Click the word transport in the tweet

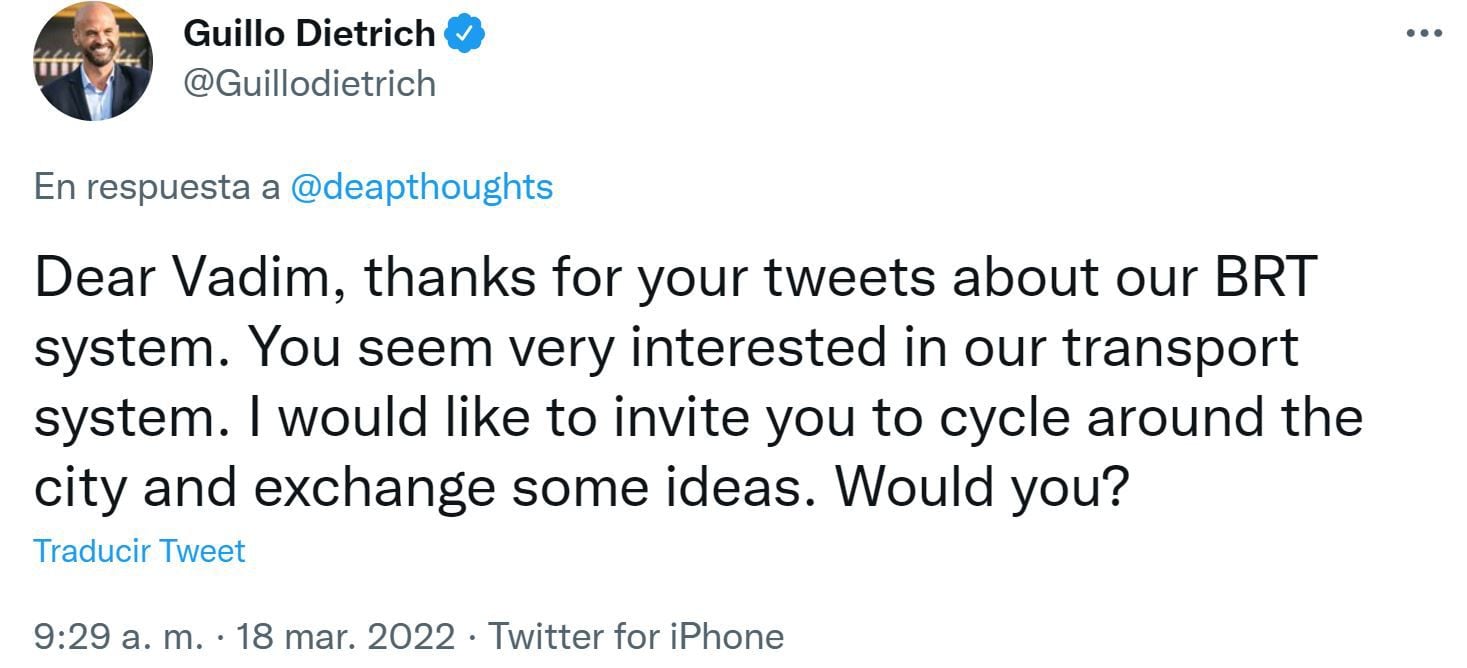1179,348
